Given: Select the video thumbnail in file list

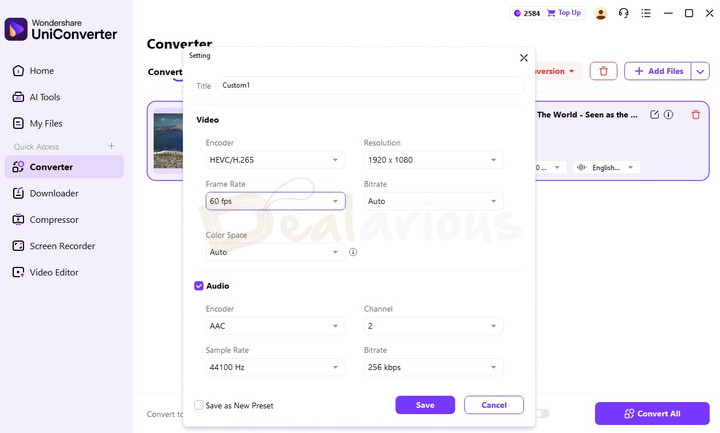Looking at the screenshot, I should pos(168,141).
